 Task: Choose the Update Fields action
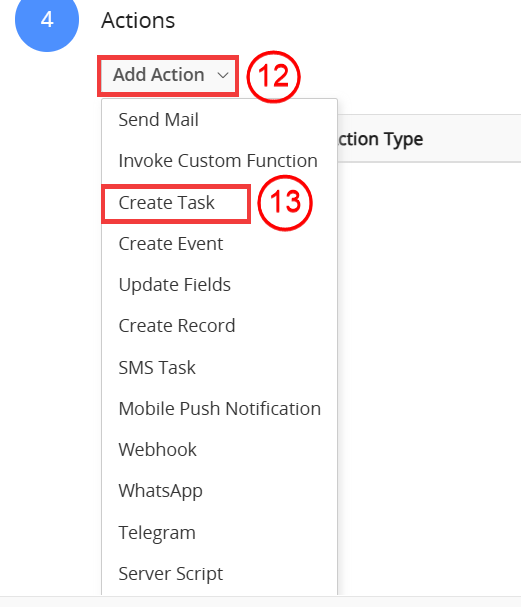tap(219, 285)
